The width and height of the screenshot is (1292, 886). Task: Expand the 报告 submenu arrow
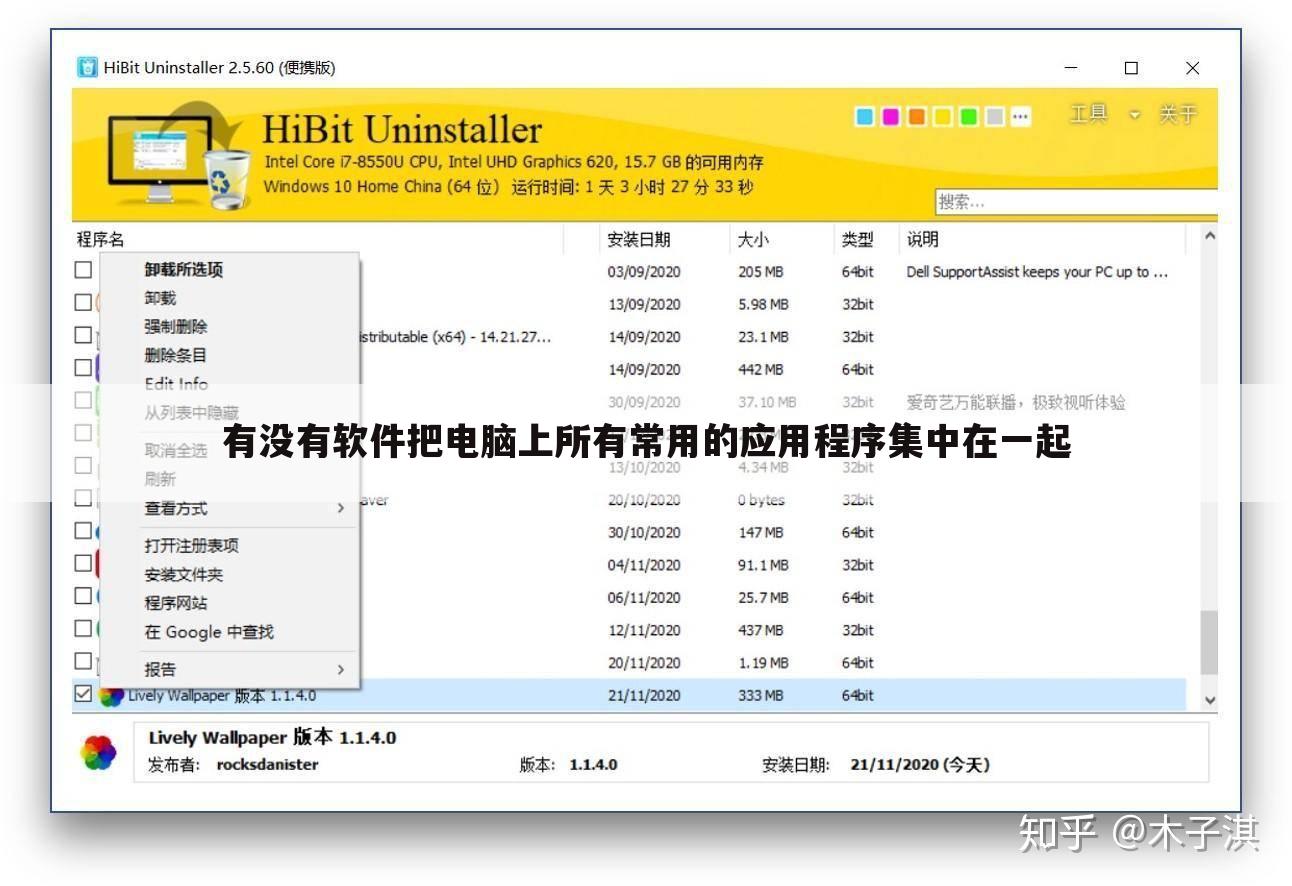(x=340, y=669)
